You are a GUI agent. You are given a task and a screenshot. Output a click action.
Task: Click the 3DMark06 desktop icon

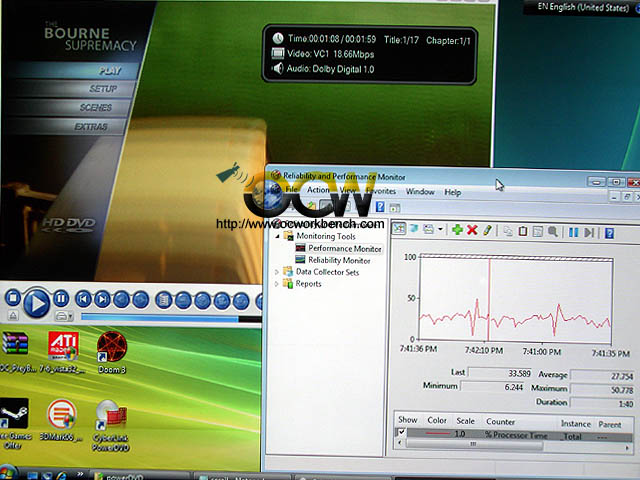click(62, 420)
